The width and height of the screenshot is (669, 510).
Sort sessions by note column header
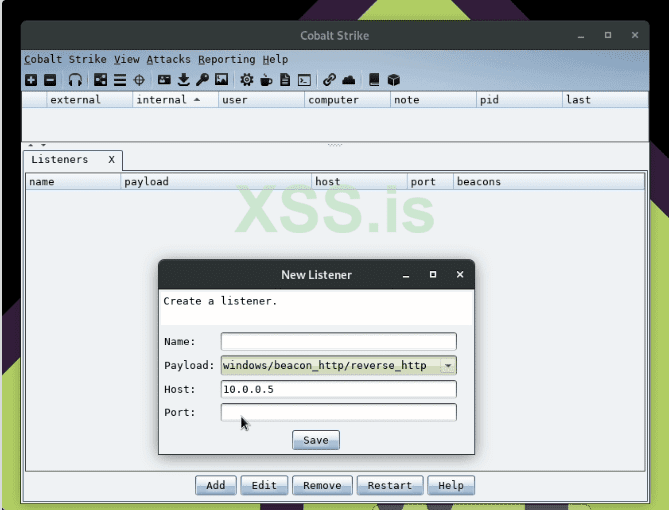[x=433, y=100]
